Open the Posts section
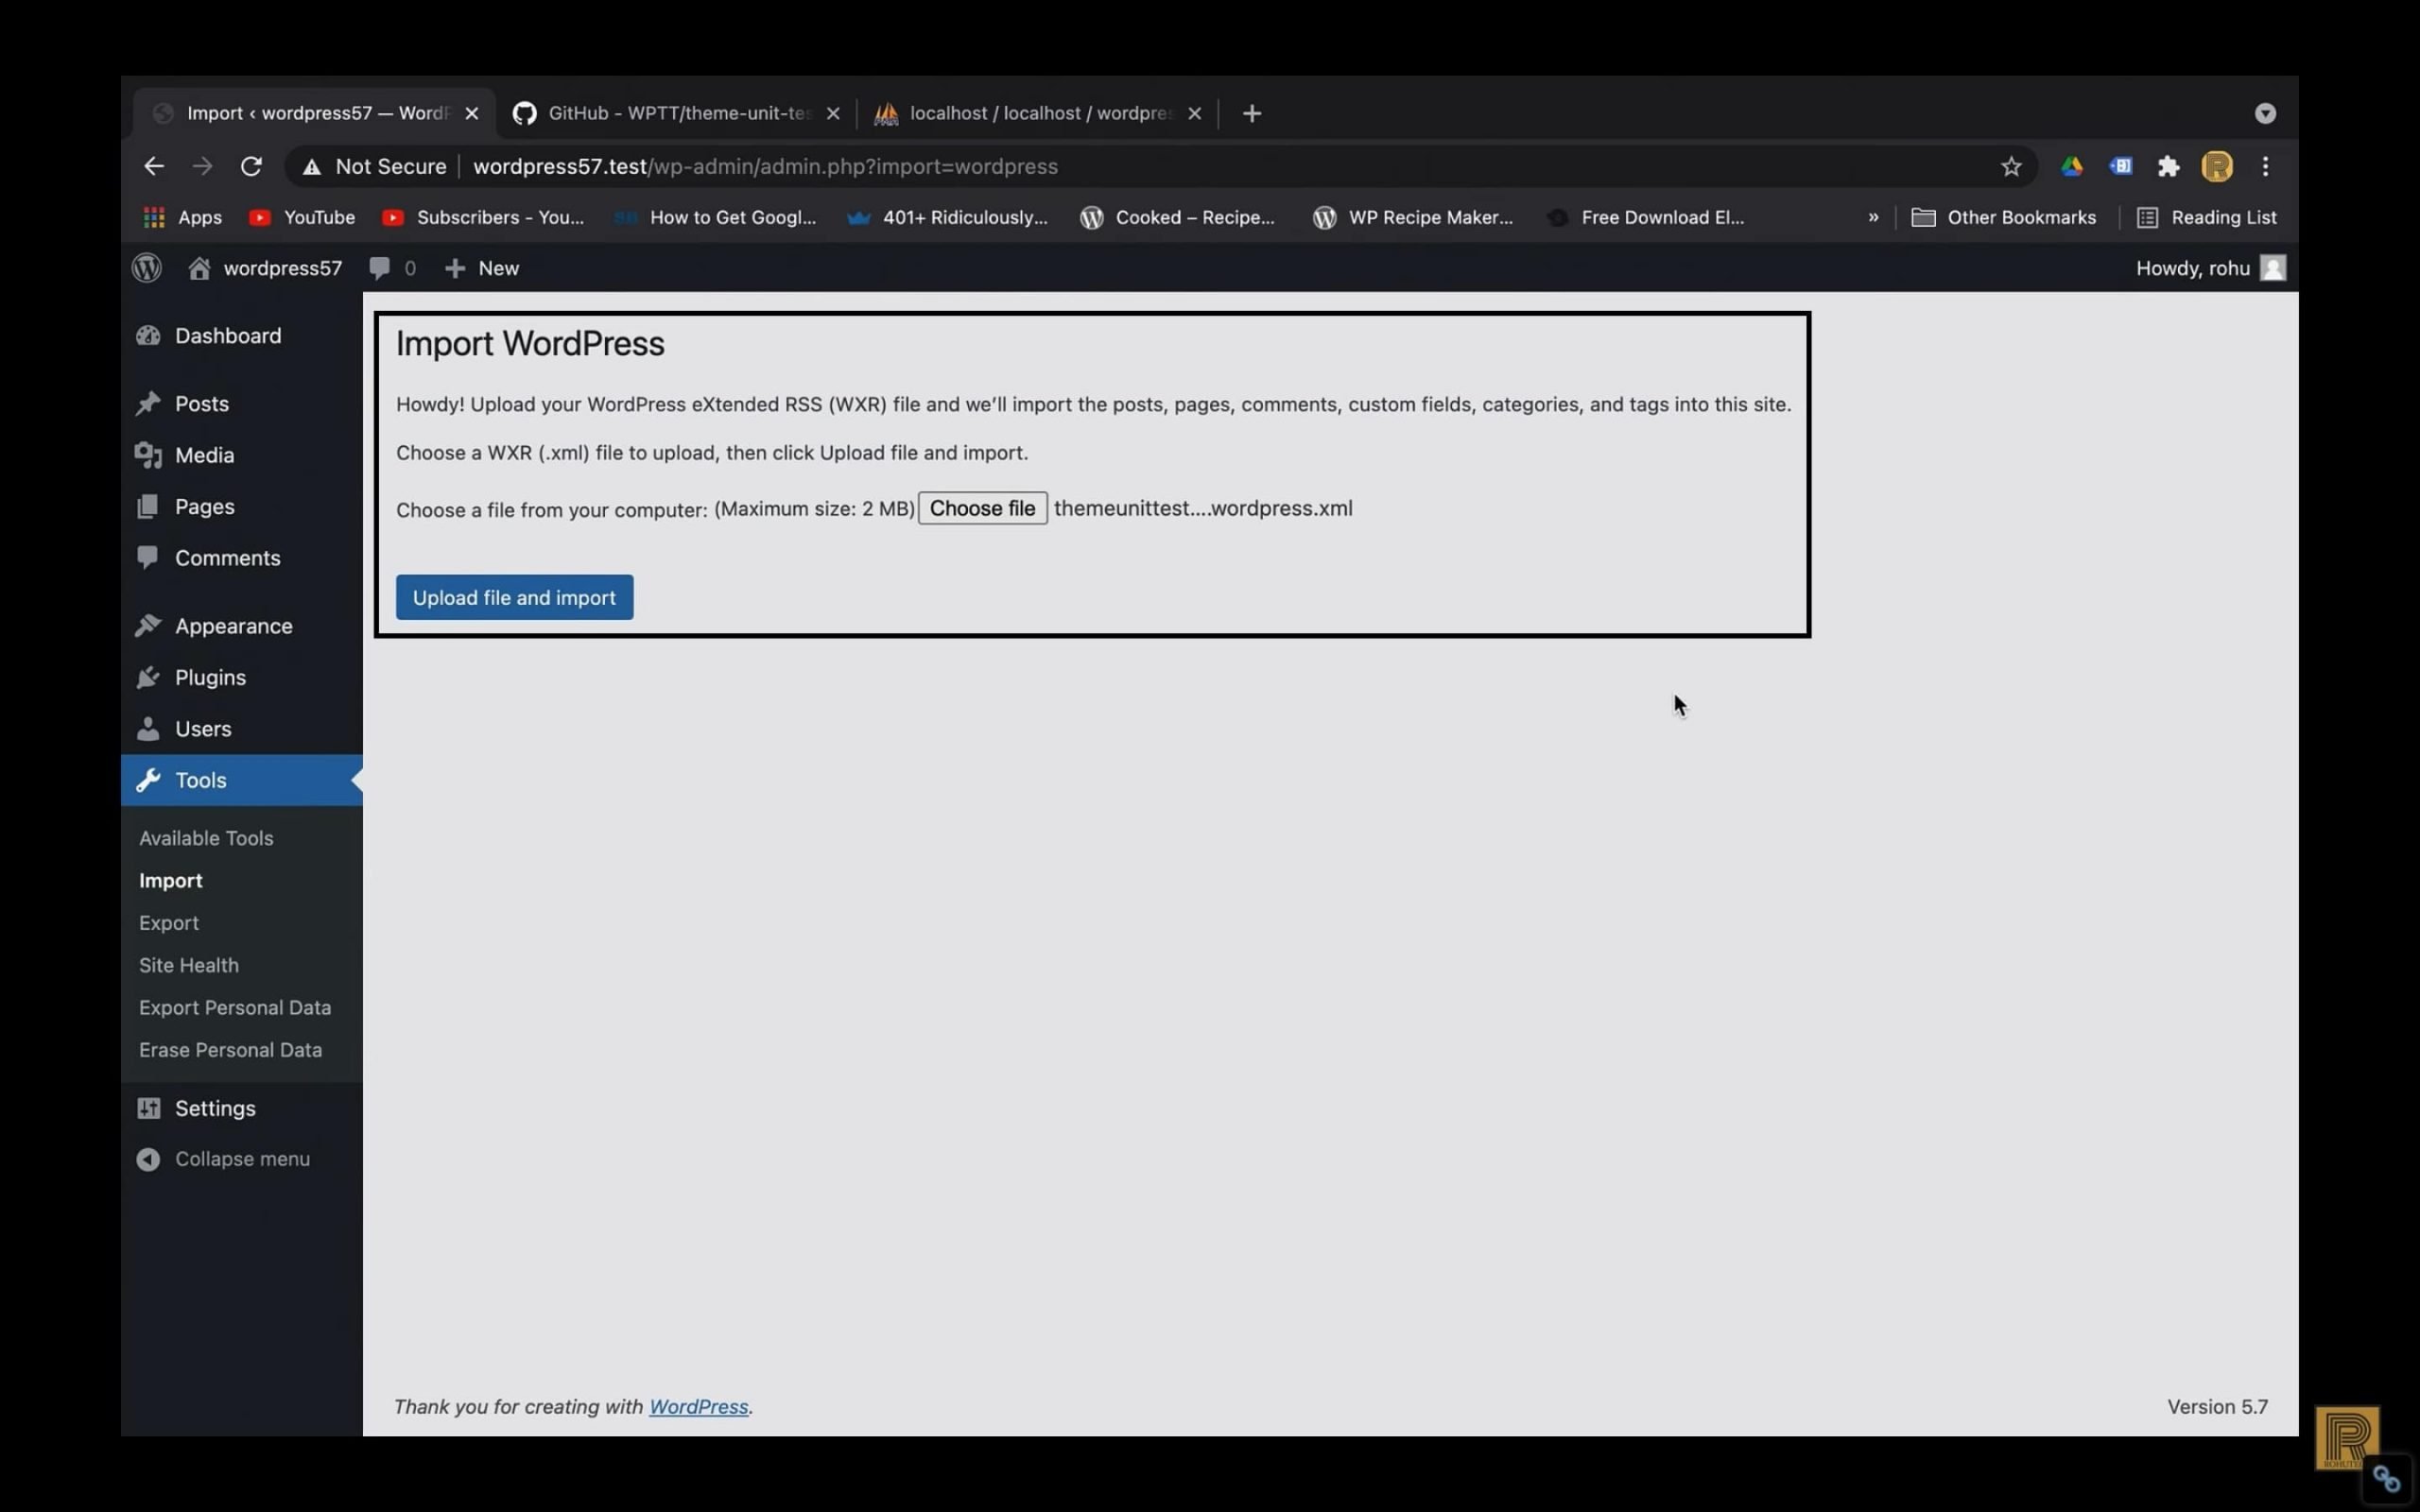 (x=202, y=403)
